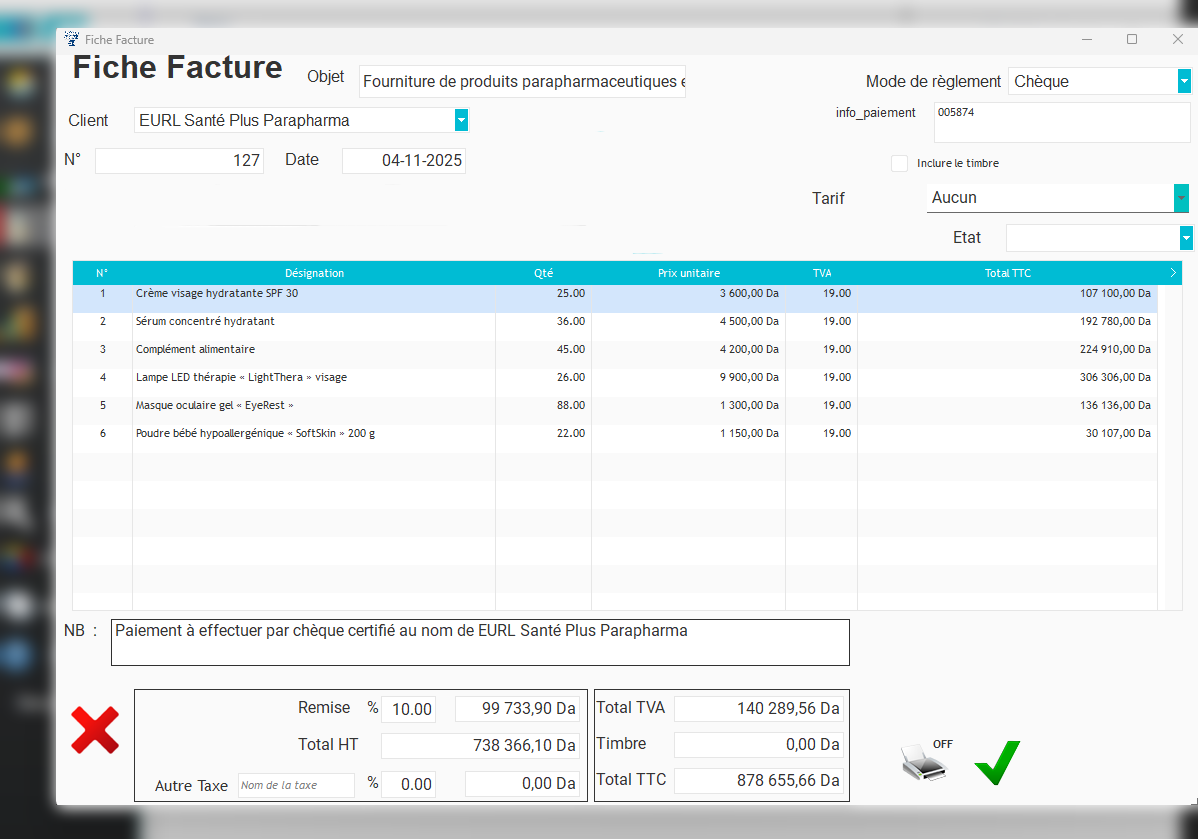The image size is (1198, 839).
Task: Click the red X cancel icon
Action: point(95,730)
